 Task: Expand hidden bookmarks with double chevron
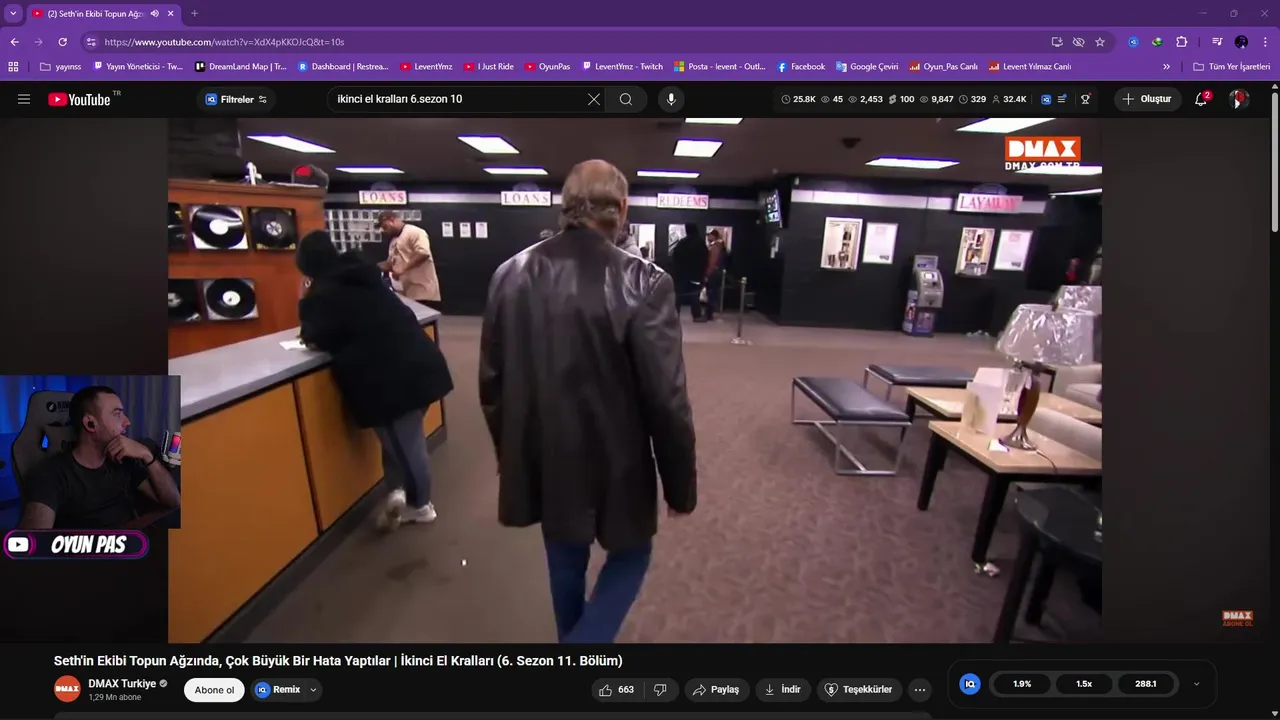click(1166, 67)
